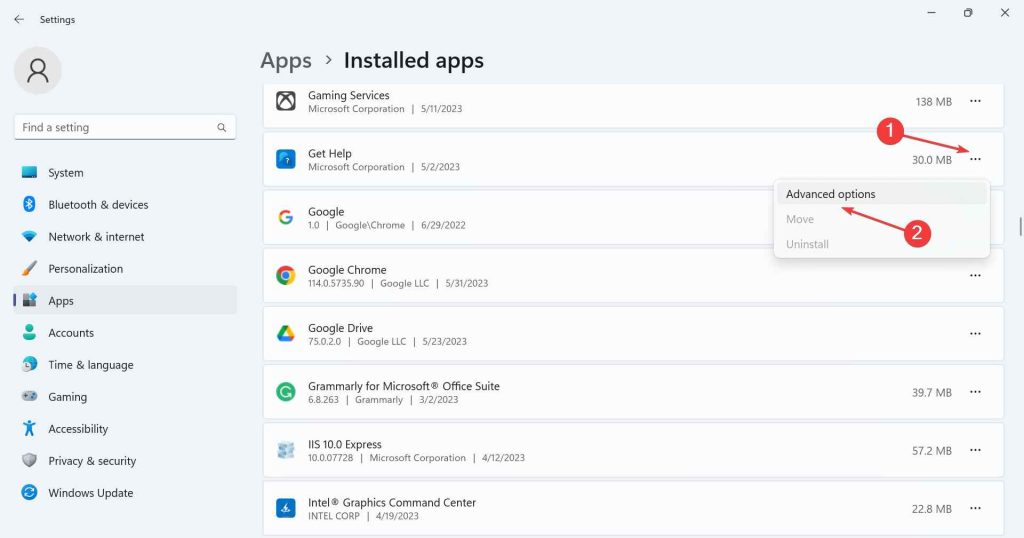Screen dimensions: 1024x538
Task: Select Advanced options in context menu
Action: tap(830, 194)
